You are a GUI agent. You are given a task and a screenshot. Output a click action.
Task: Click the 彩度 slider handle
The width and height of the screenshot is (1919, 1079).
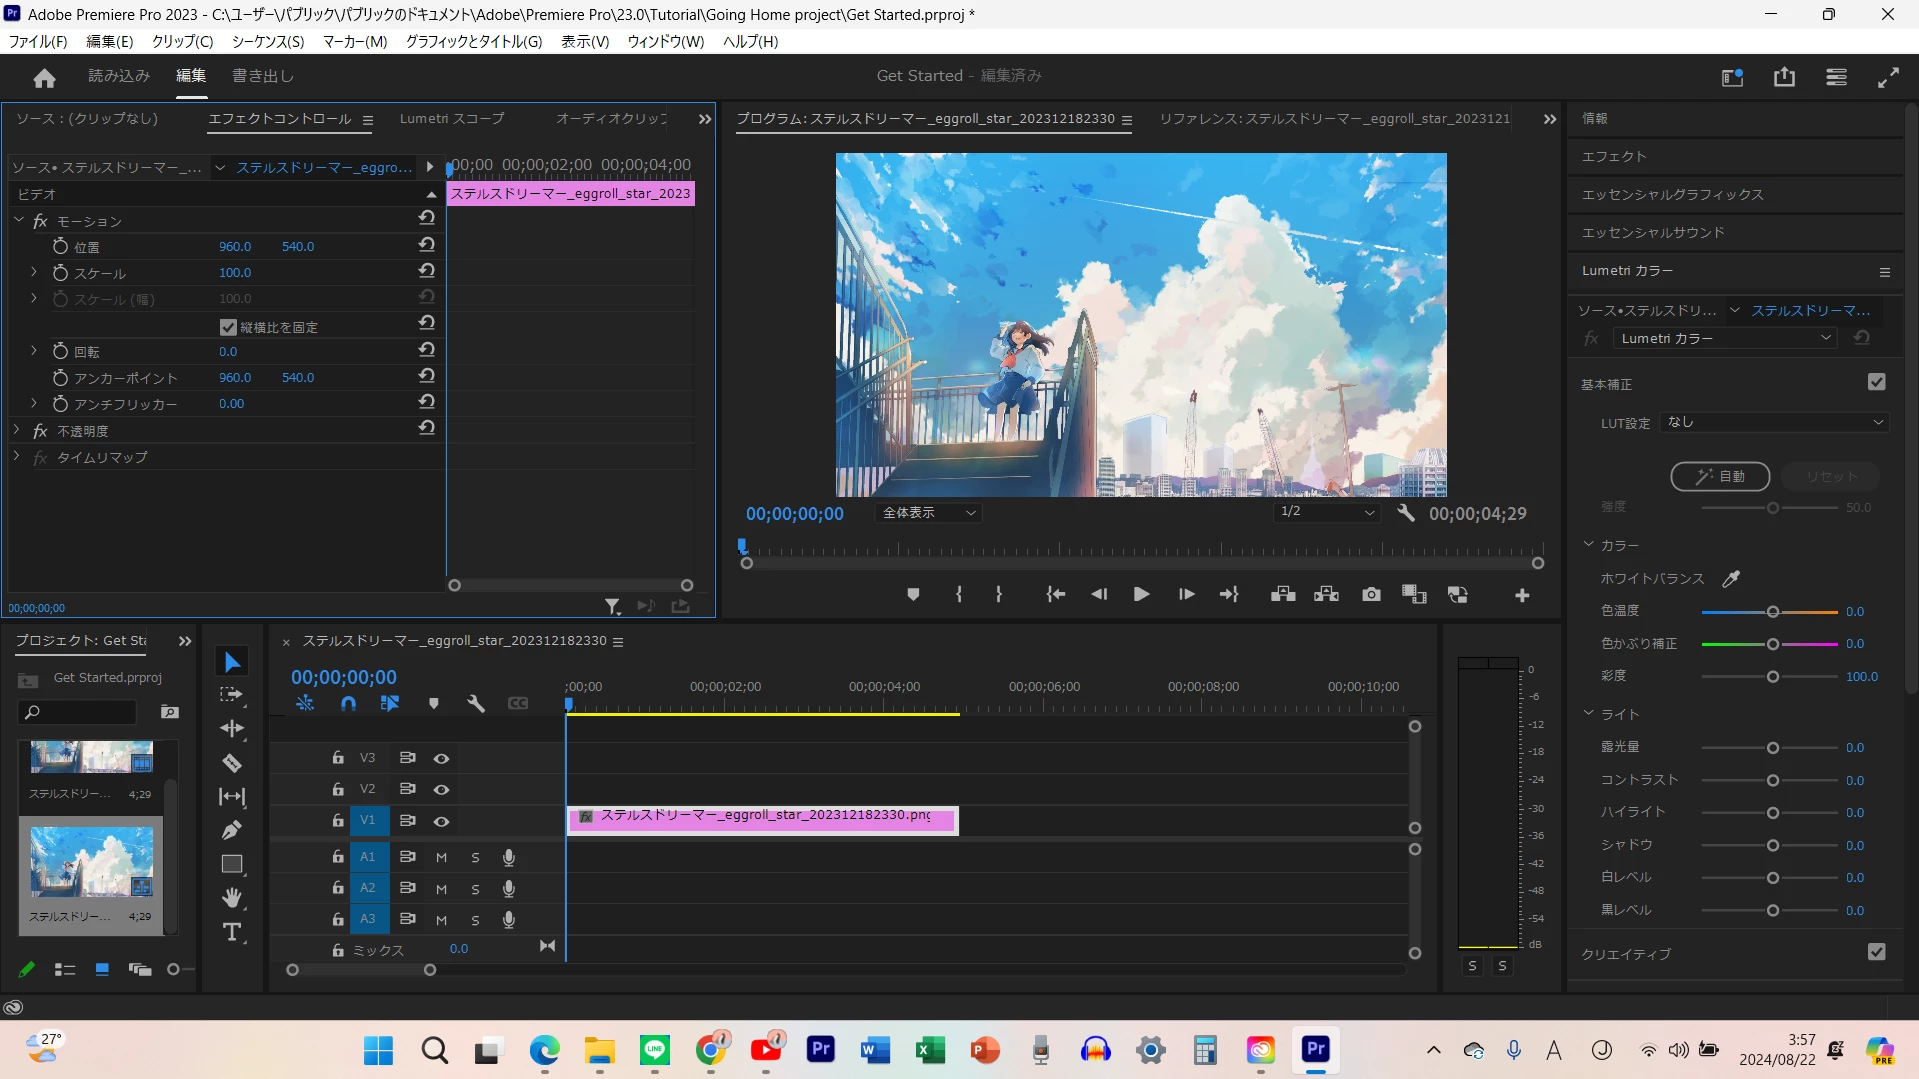coord(1773,677)
